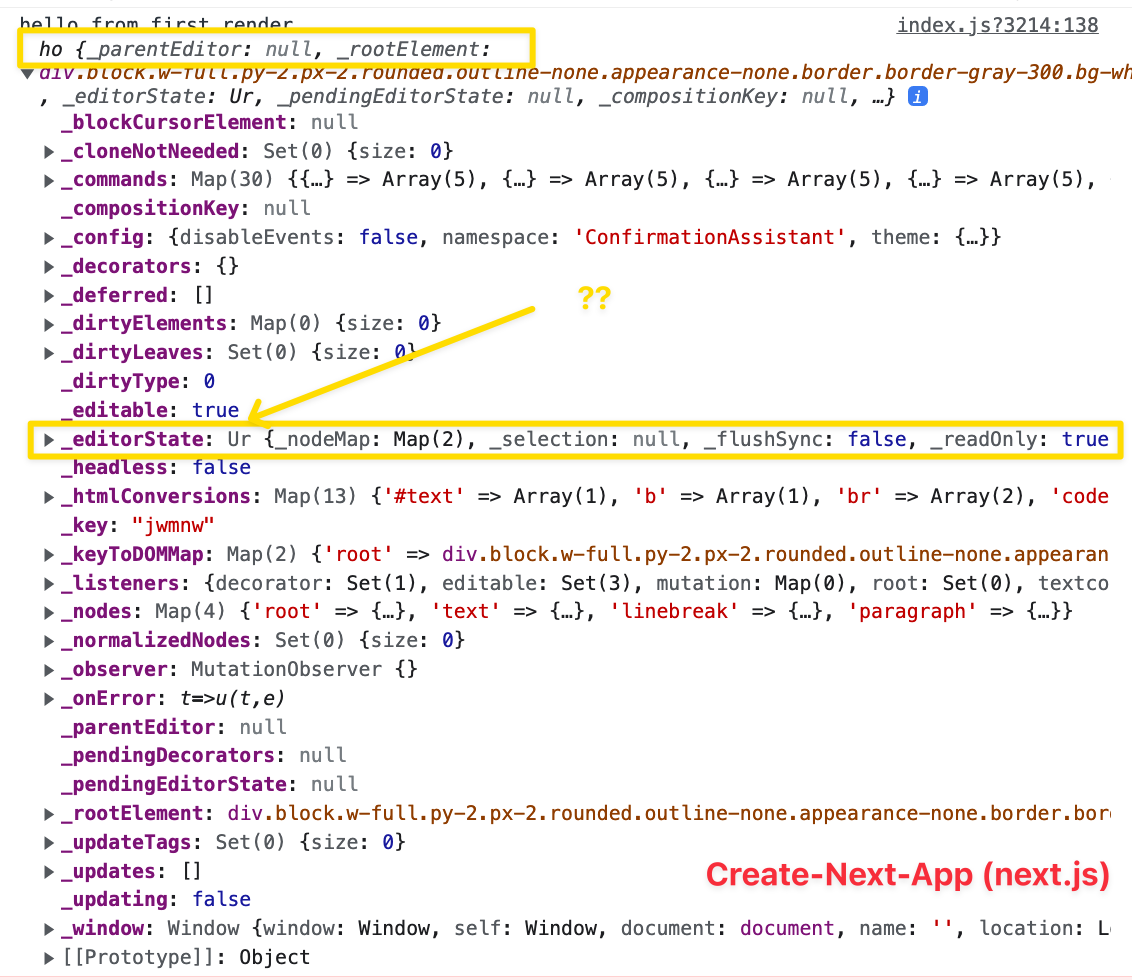Expand the _onError function entry
The image size is (1132, 980).
coord(48,698)
